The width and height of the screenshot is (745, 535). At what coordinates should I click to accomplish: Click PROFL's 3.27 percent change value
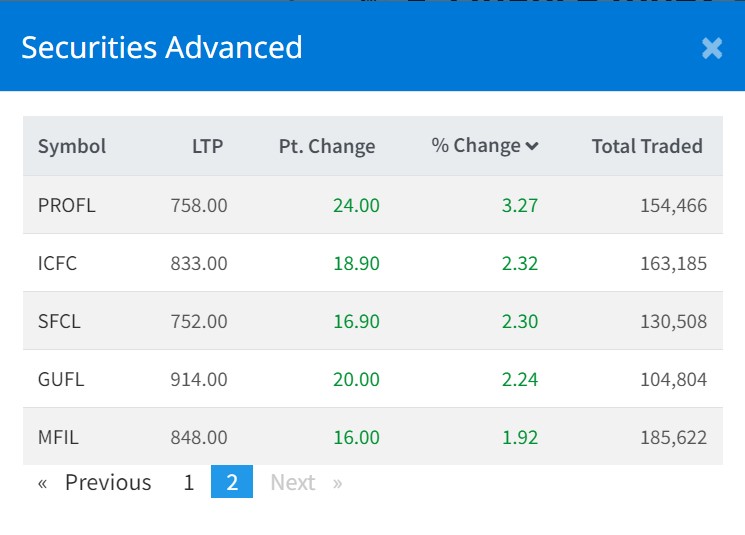click(520, 206)
